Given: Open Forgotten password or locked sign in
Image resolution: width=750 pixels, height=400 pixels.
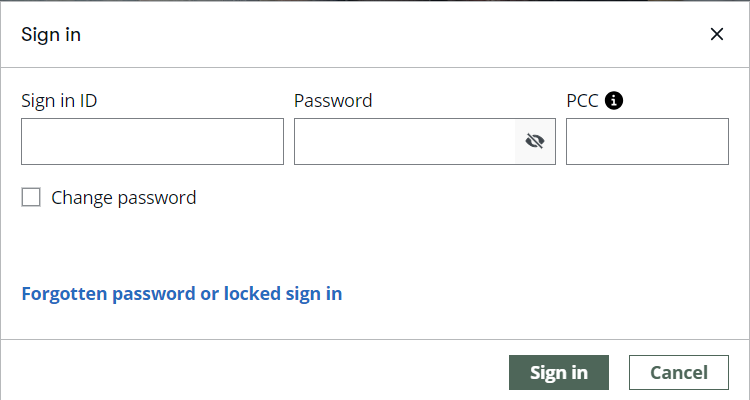Looking at the screenshot, I should 182,293.
